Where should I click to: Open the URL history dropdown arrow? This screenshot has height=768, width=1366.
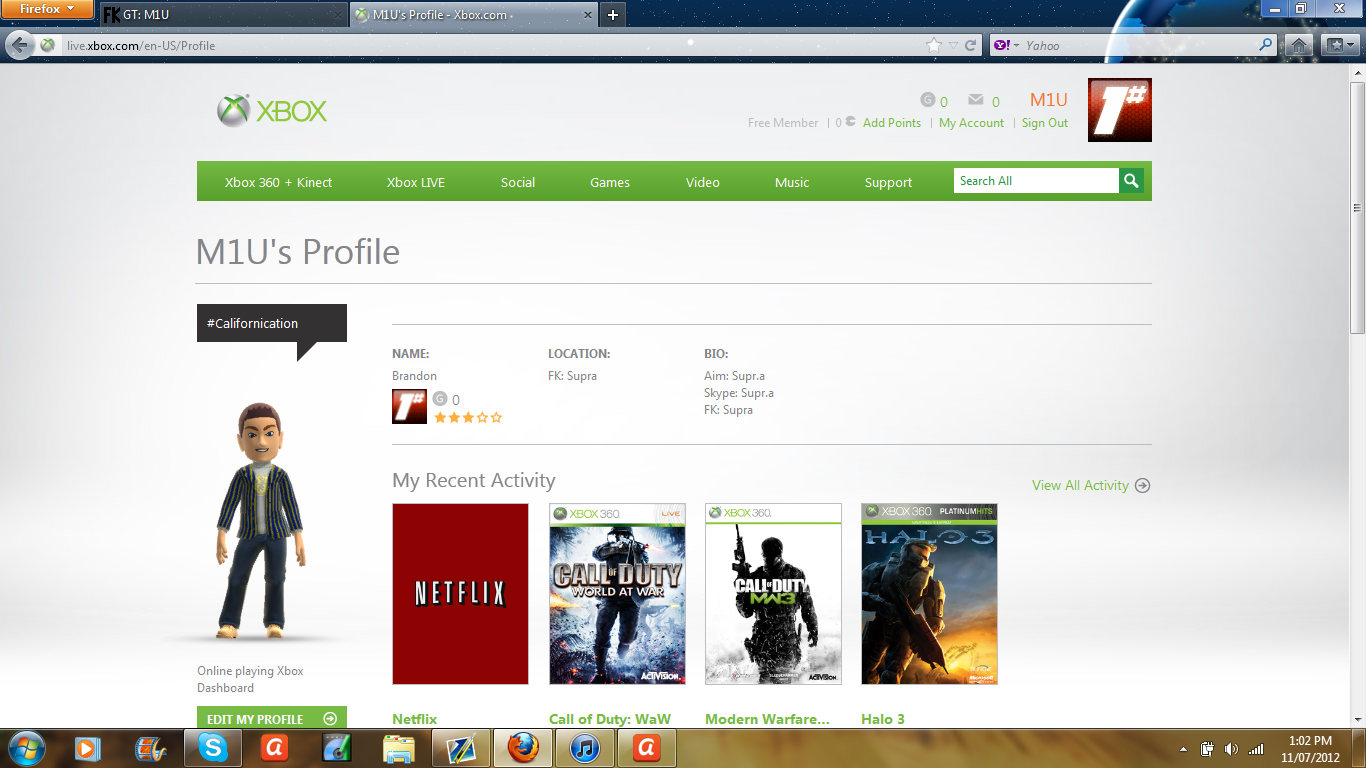(x=953, y=45)
